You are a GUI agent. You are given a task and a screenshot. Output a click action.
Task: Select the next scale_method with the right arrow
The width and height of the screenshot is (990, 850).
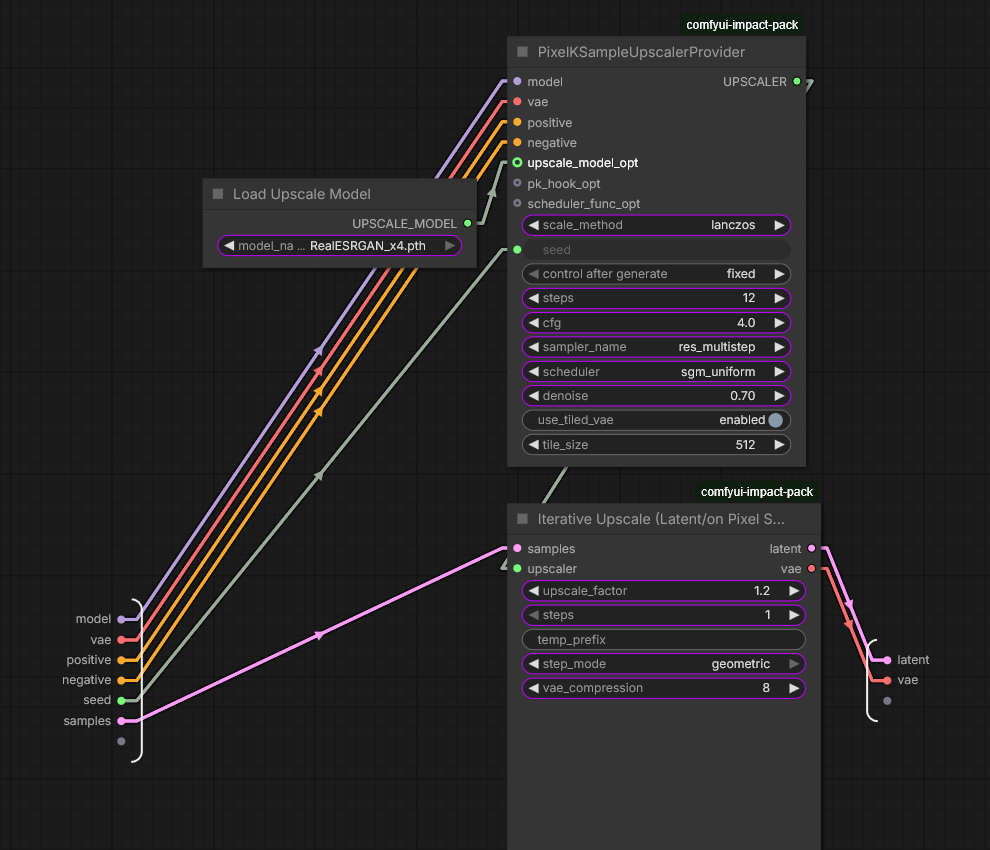click(779, 225)
